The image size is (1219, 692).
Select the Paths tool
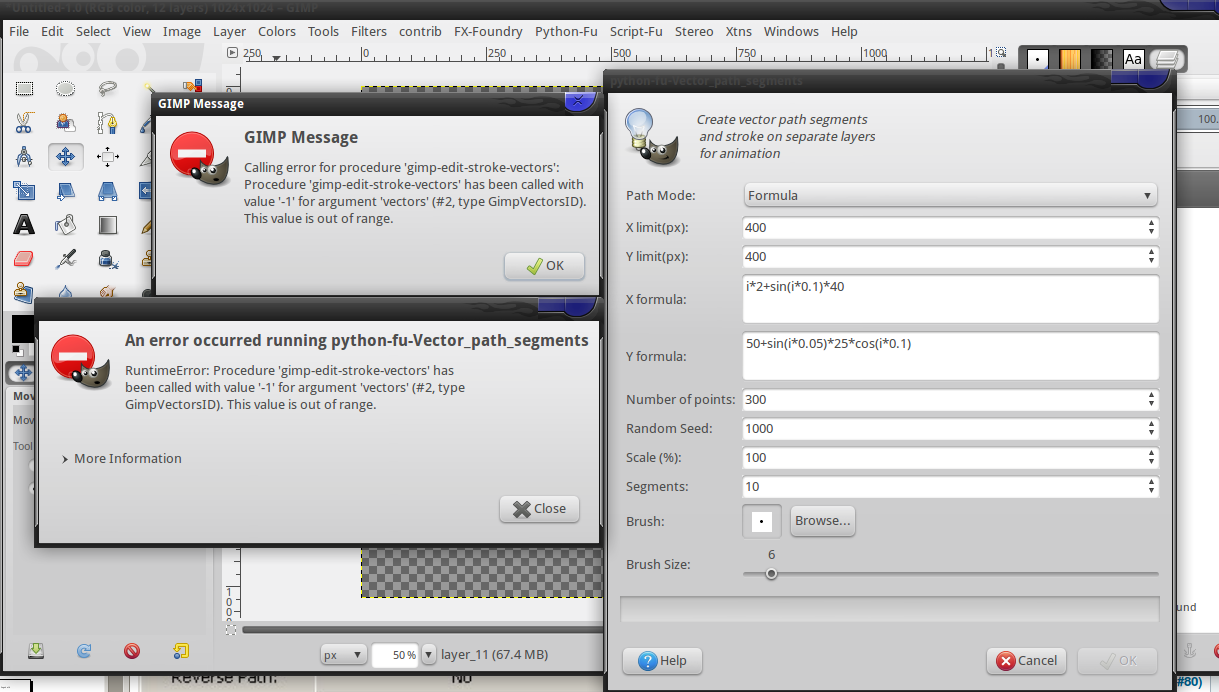coord(108,122)
